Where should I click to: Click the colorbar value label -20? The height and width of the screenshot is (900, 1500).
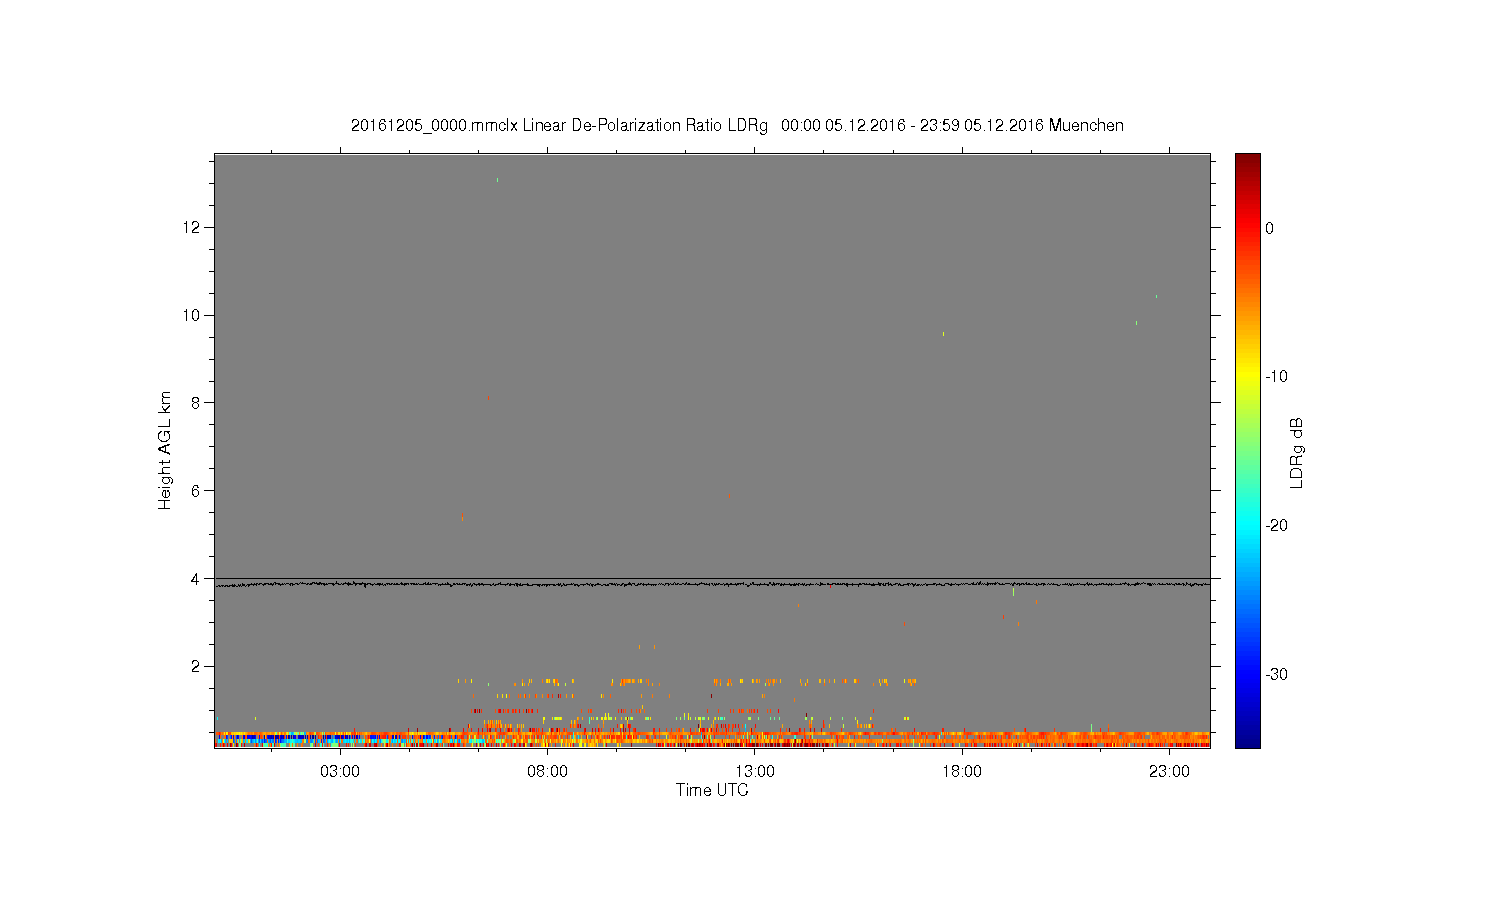pyautogui.click(x=1276, y=525)
